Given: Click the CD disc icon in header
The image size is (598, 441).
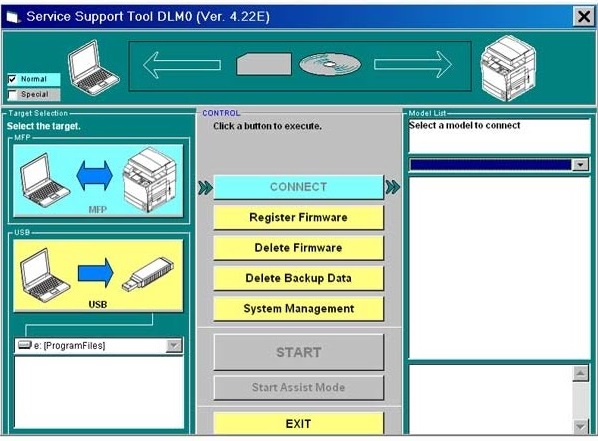Looking at the screenshot, I should 330,64.
